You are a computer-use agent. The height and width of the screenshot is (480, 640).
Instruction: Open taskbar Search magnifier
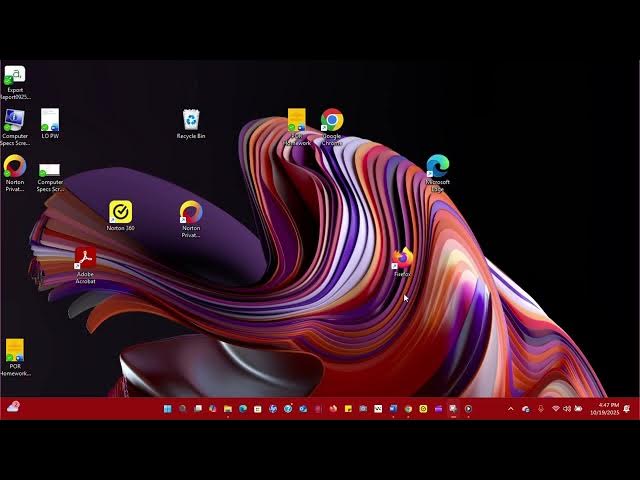(x=182, y=409)
